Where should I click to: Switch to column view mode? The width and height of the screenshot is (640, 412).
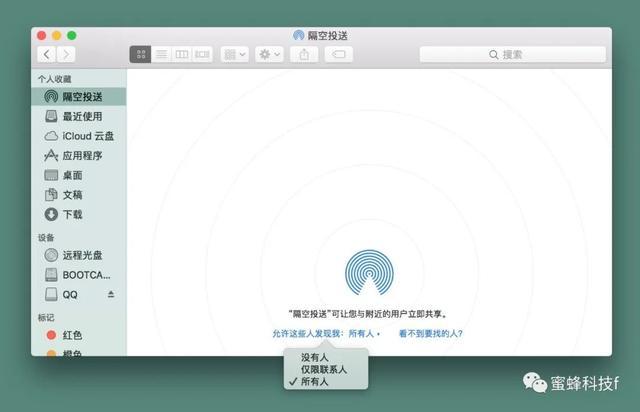coord(182,54)
